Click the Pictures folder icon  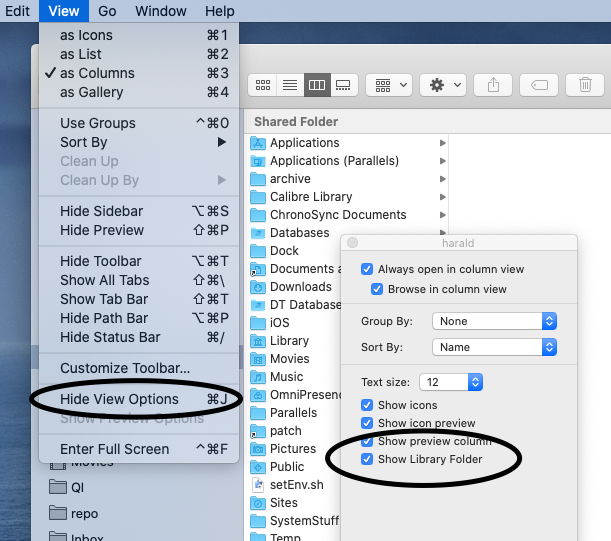(258, 449)
